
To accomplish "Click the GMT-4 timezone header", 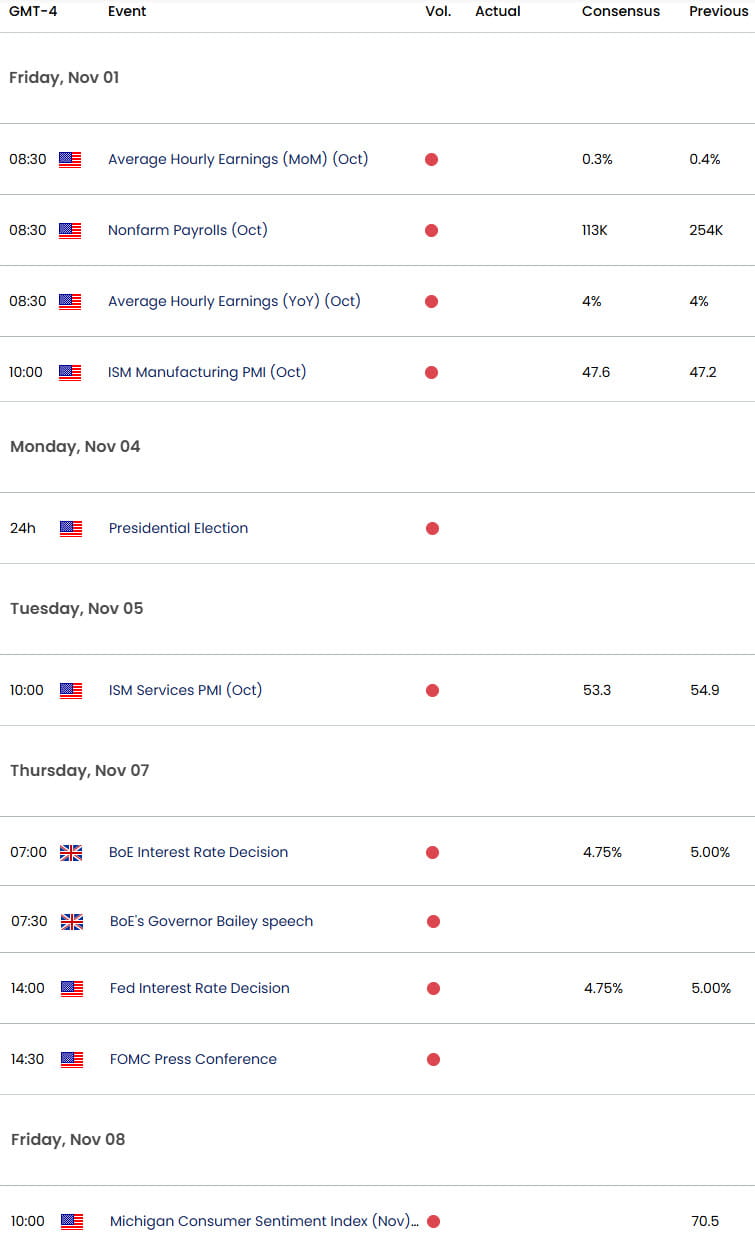I will (x=31, y=11).
